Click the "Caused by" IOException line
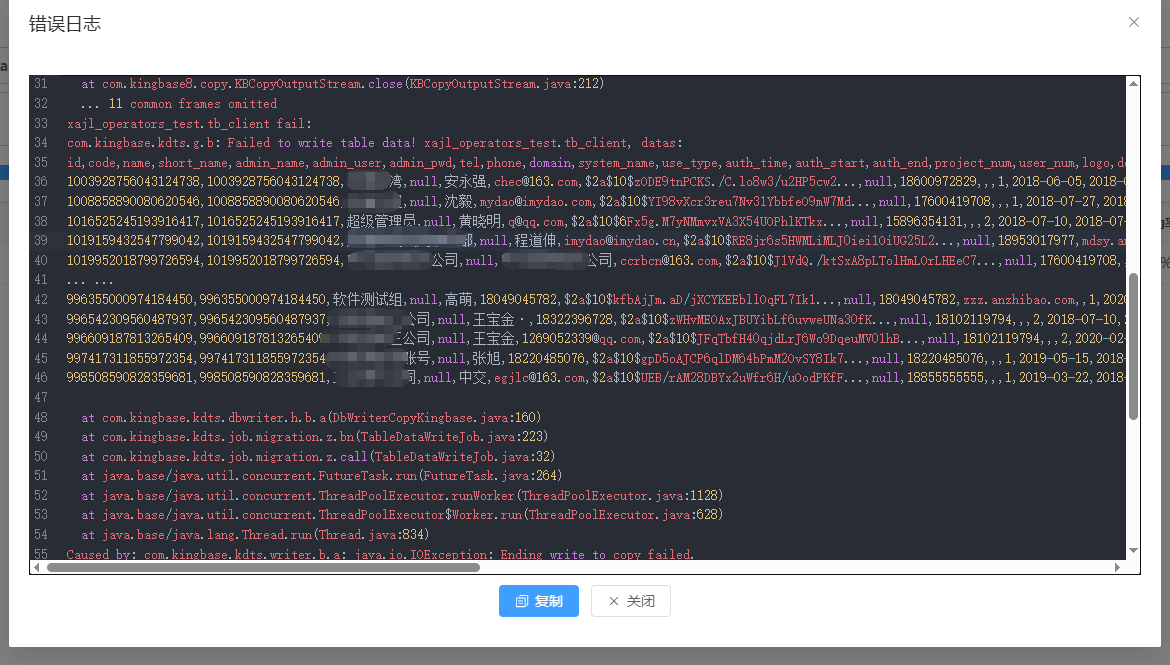Image resolution: width=1170 pixels, height=665 pixels. [x=379, y=554]
